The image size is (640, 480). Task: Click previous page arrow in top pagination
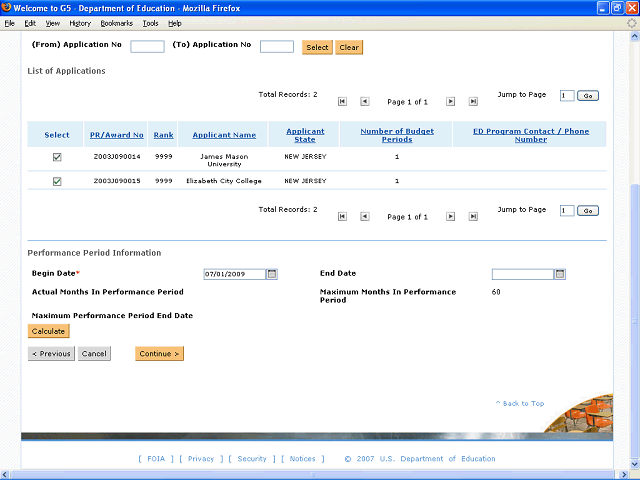click(364, 102)
